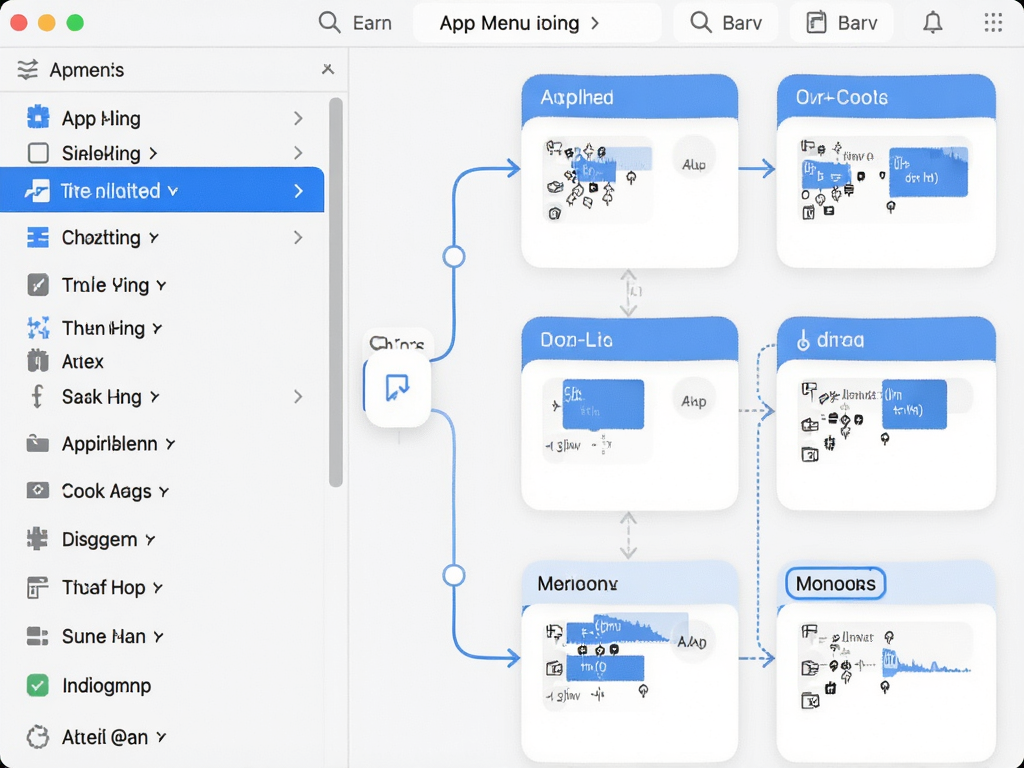Click the sliders icon next to "Apmenis"
This screenshot has height=768, width=1024.
pos(27,69)
